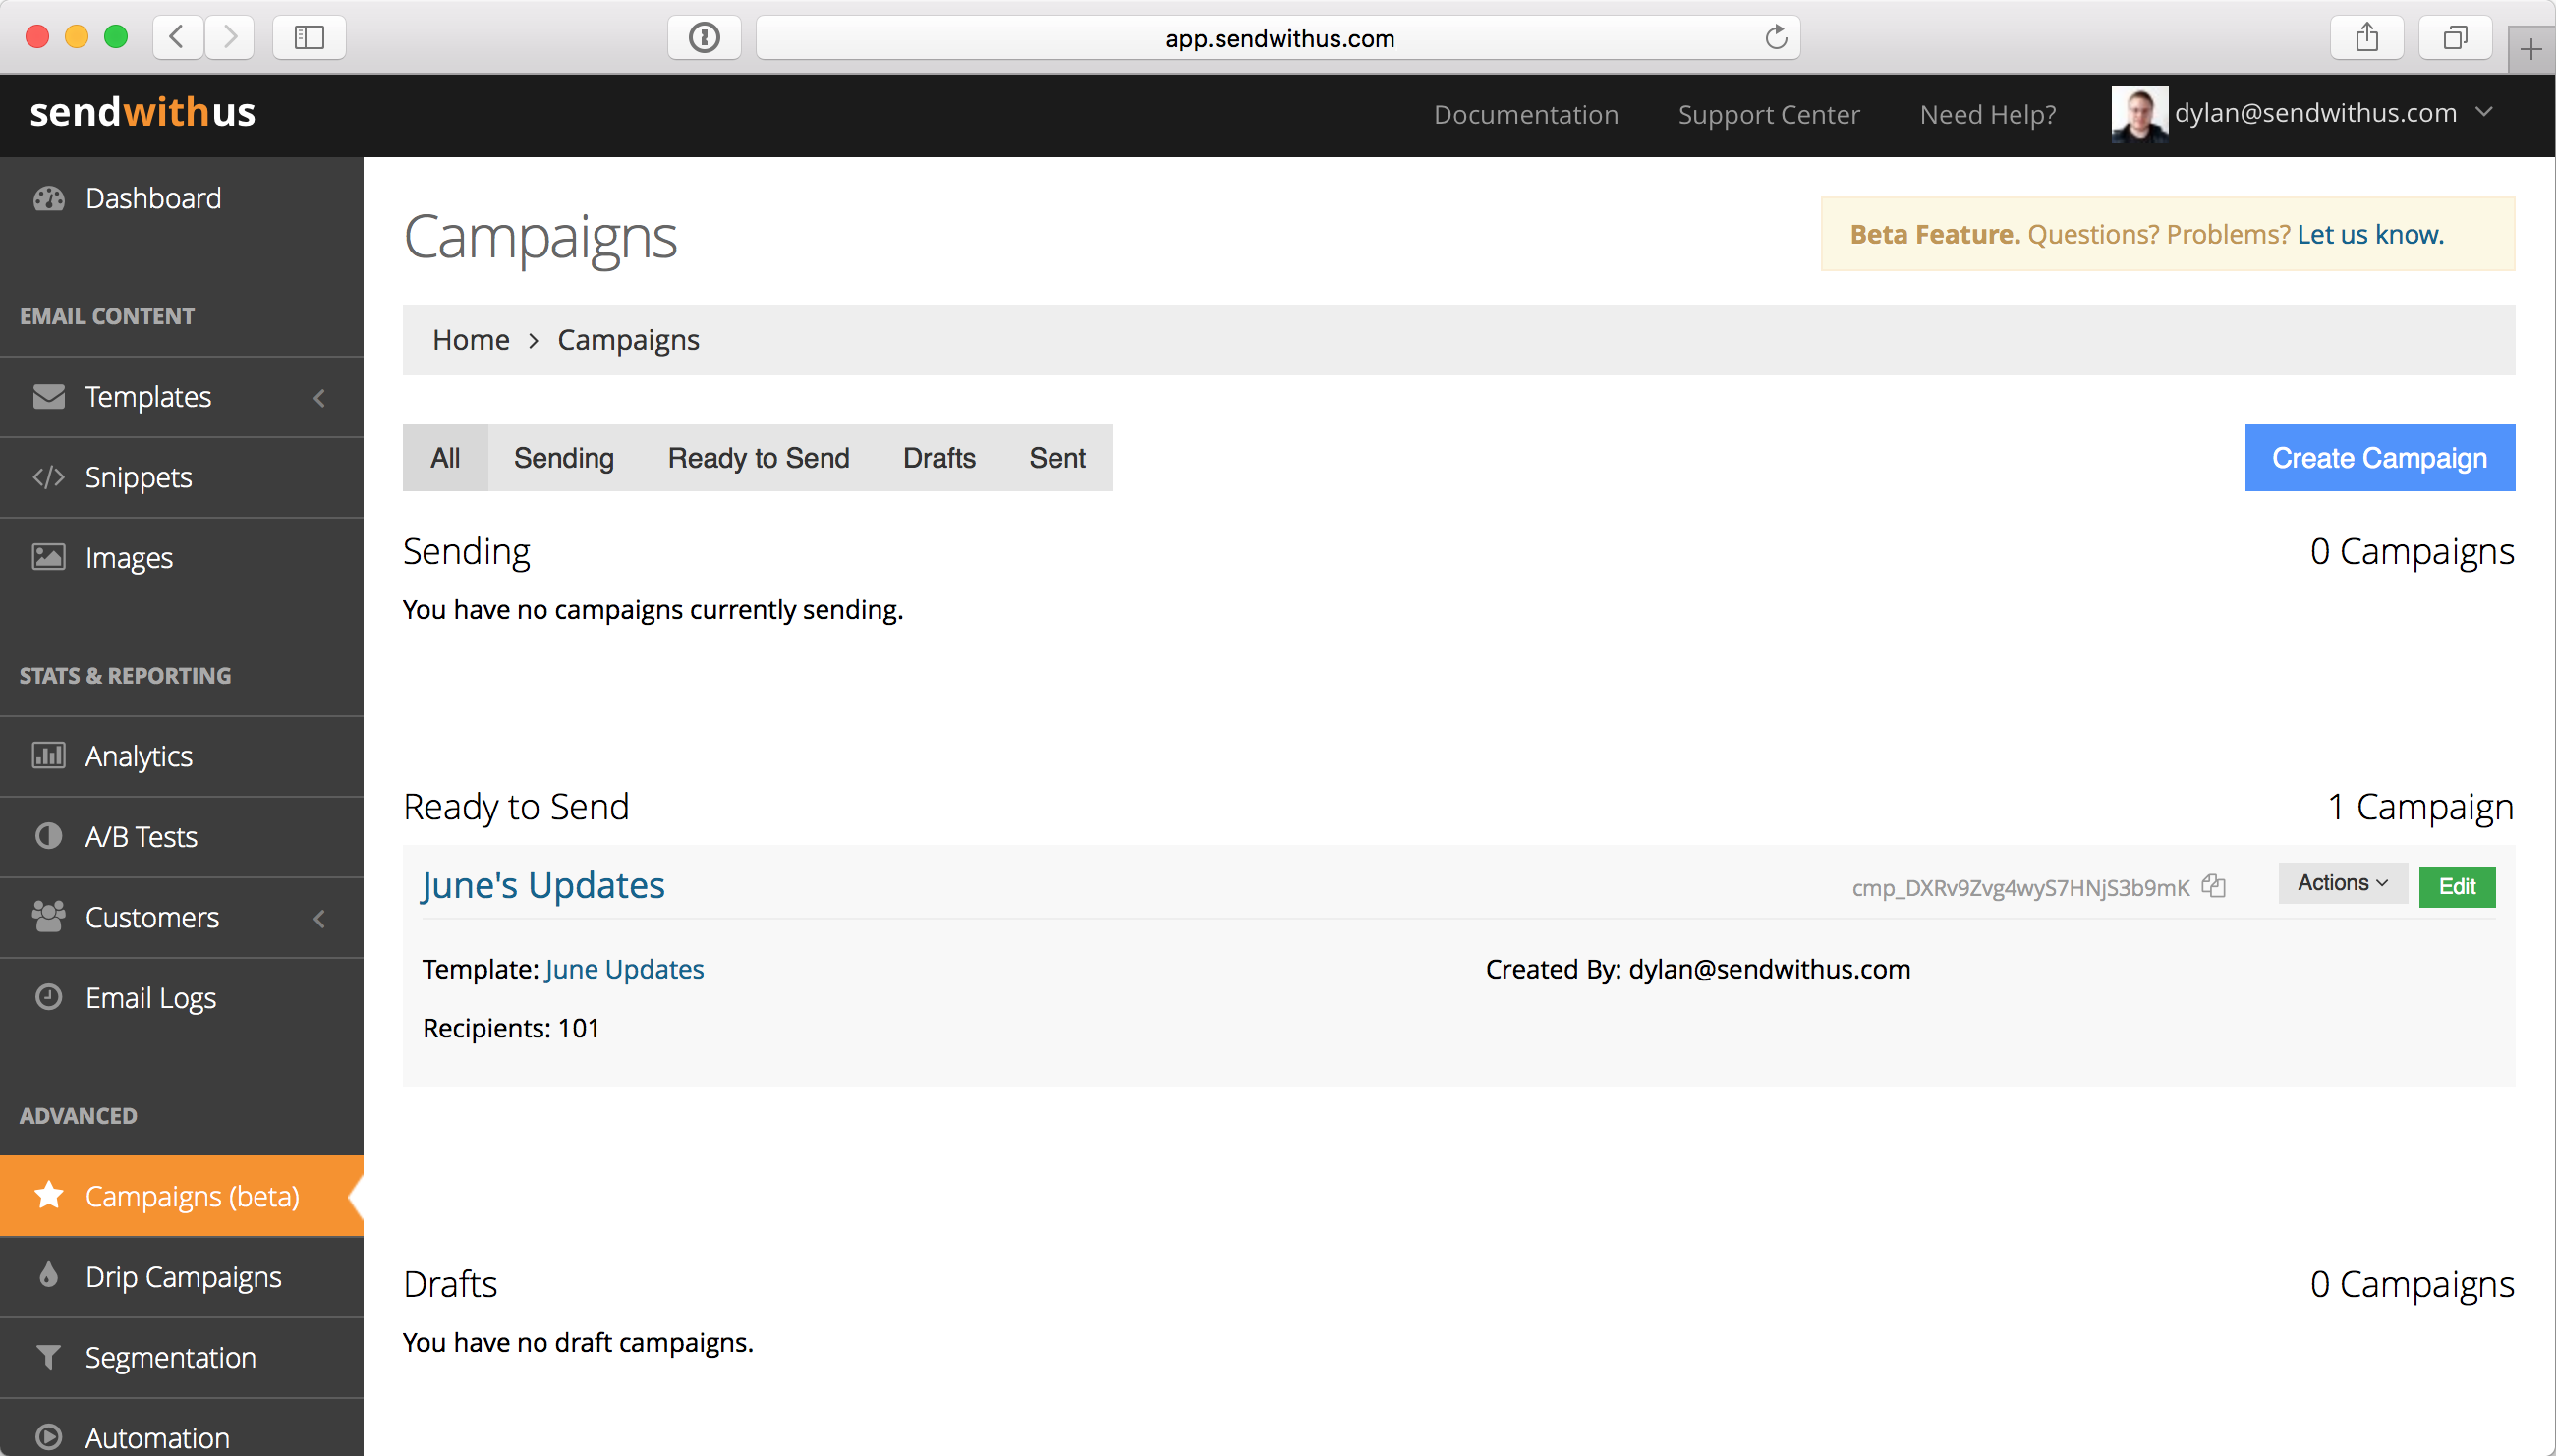Open the dylan@sendwithus.com account menu
2556x1456 pixels.
(x=2315, y=113)
